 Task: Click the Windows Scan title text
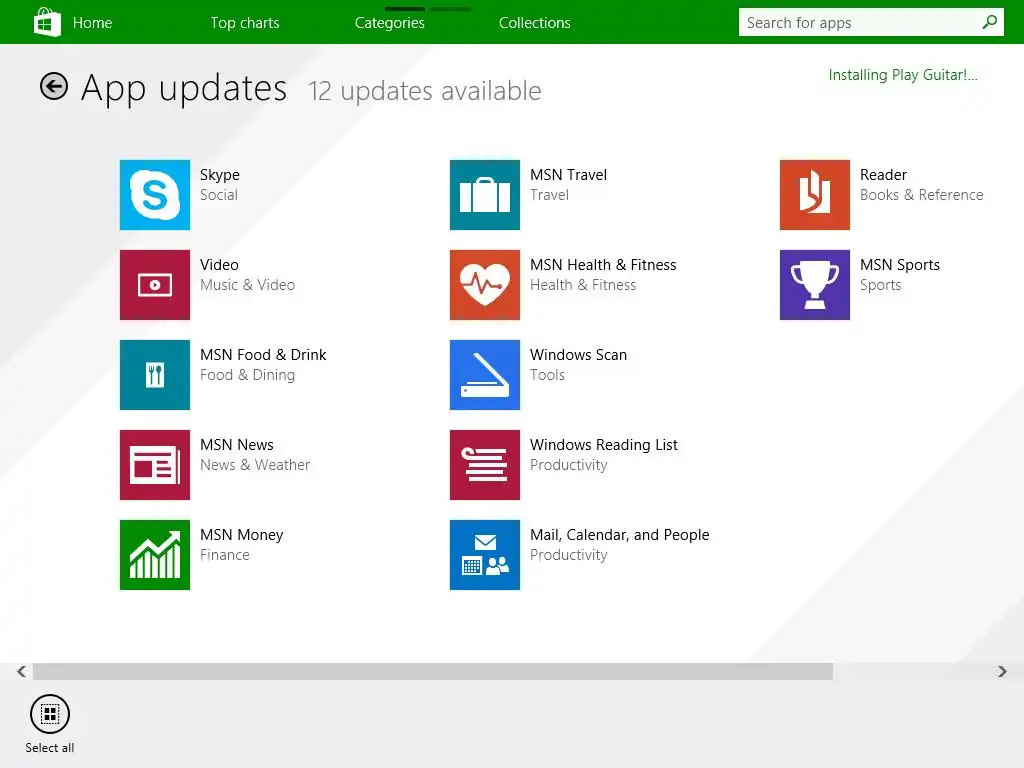[578, 355]
